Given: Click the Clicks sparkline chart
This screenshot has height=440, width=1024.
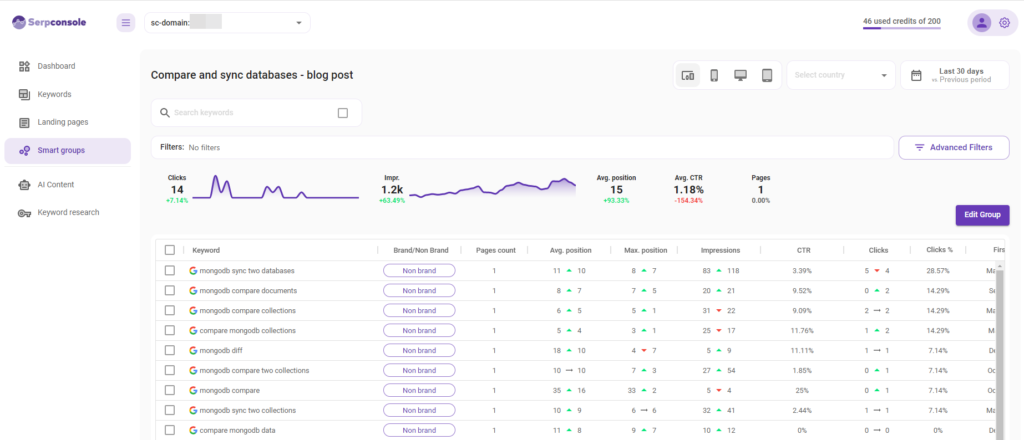Looking at the screenshot, I should click(x=276, y=187).
